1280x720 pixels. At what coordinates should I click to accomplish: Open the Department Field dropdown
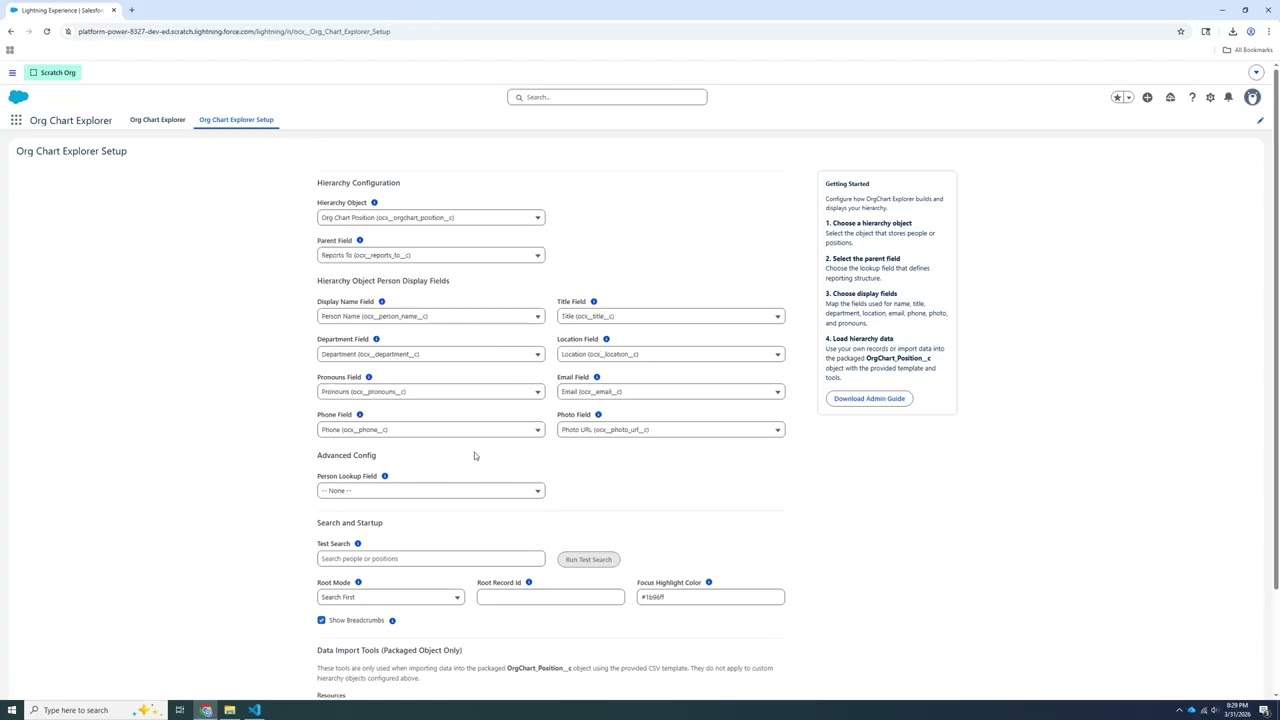click(x=431, y=354)
